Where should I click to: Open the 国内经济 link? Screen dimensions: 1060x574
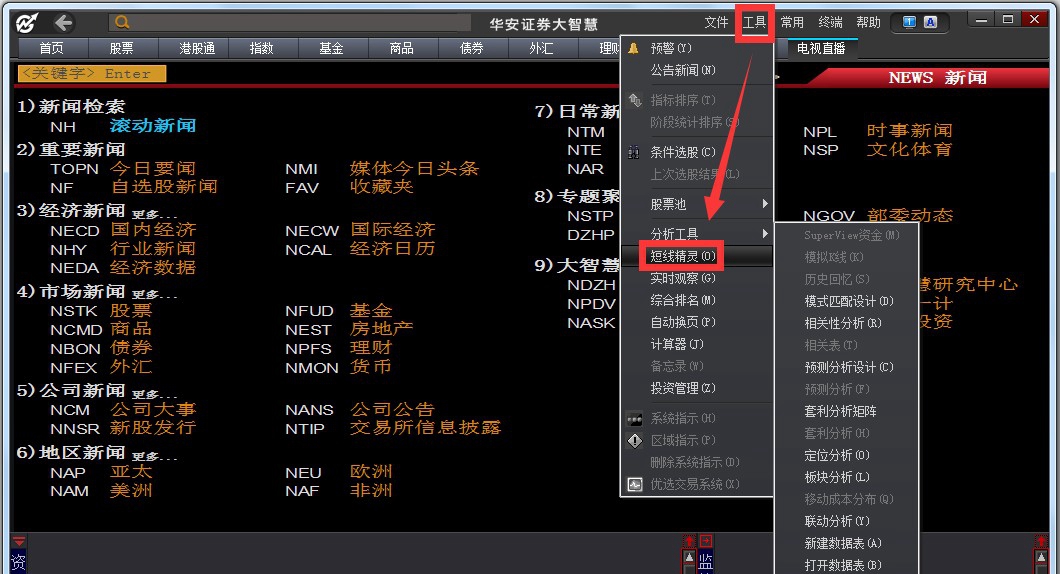click(x=153, y=230)
